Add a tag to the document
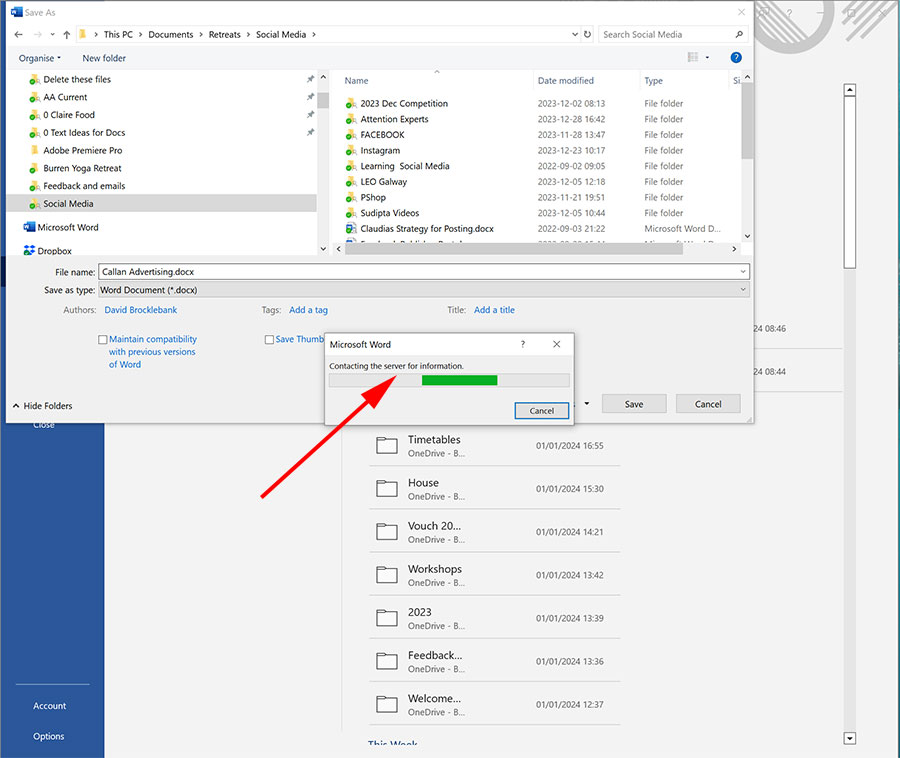This screenshot has width=900, height=758. tap(308, 310)
